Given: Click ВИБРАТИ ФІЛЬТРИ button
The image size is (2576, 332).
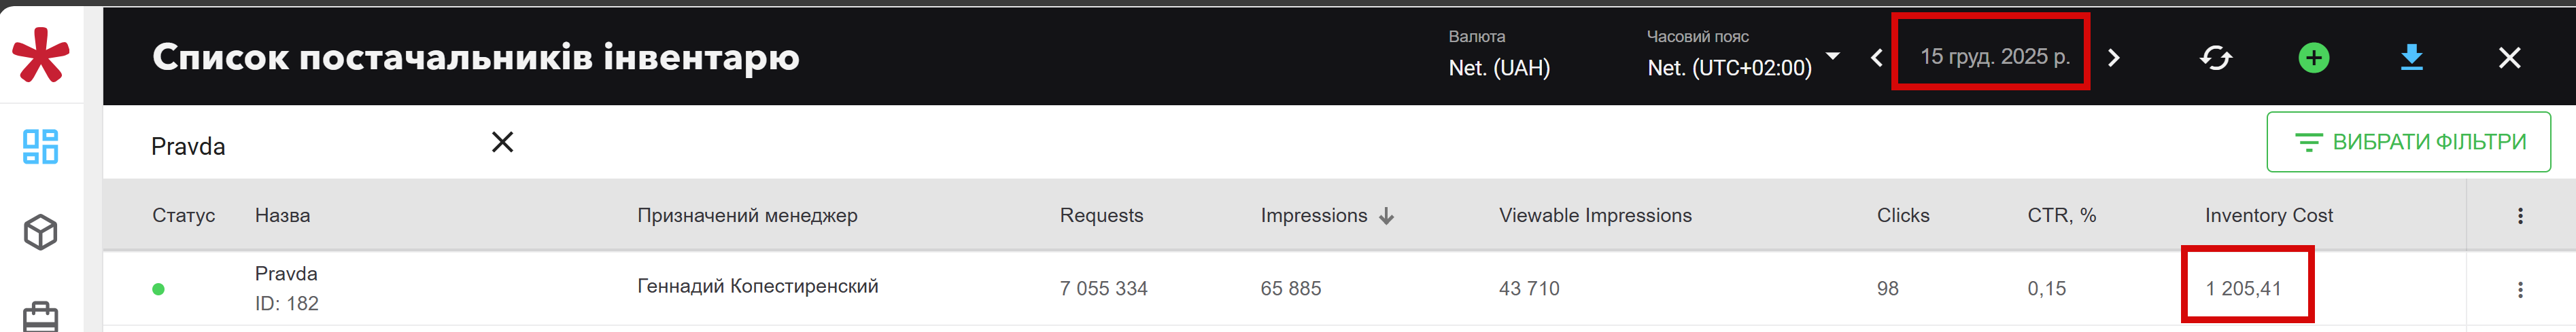Looking at the screenshot, I should point(2408,142).
